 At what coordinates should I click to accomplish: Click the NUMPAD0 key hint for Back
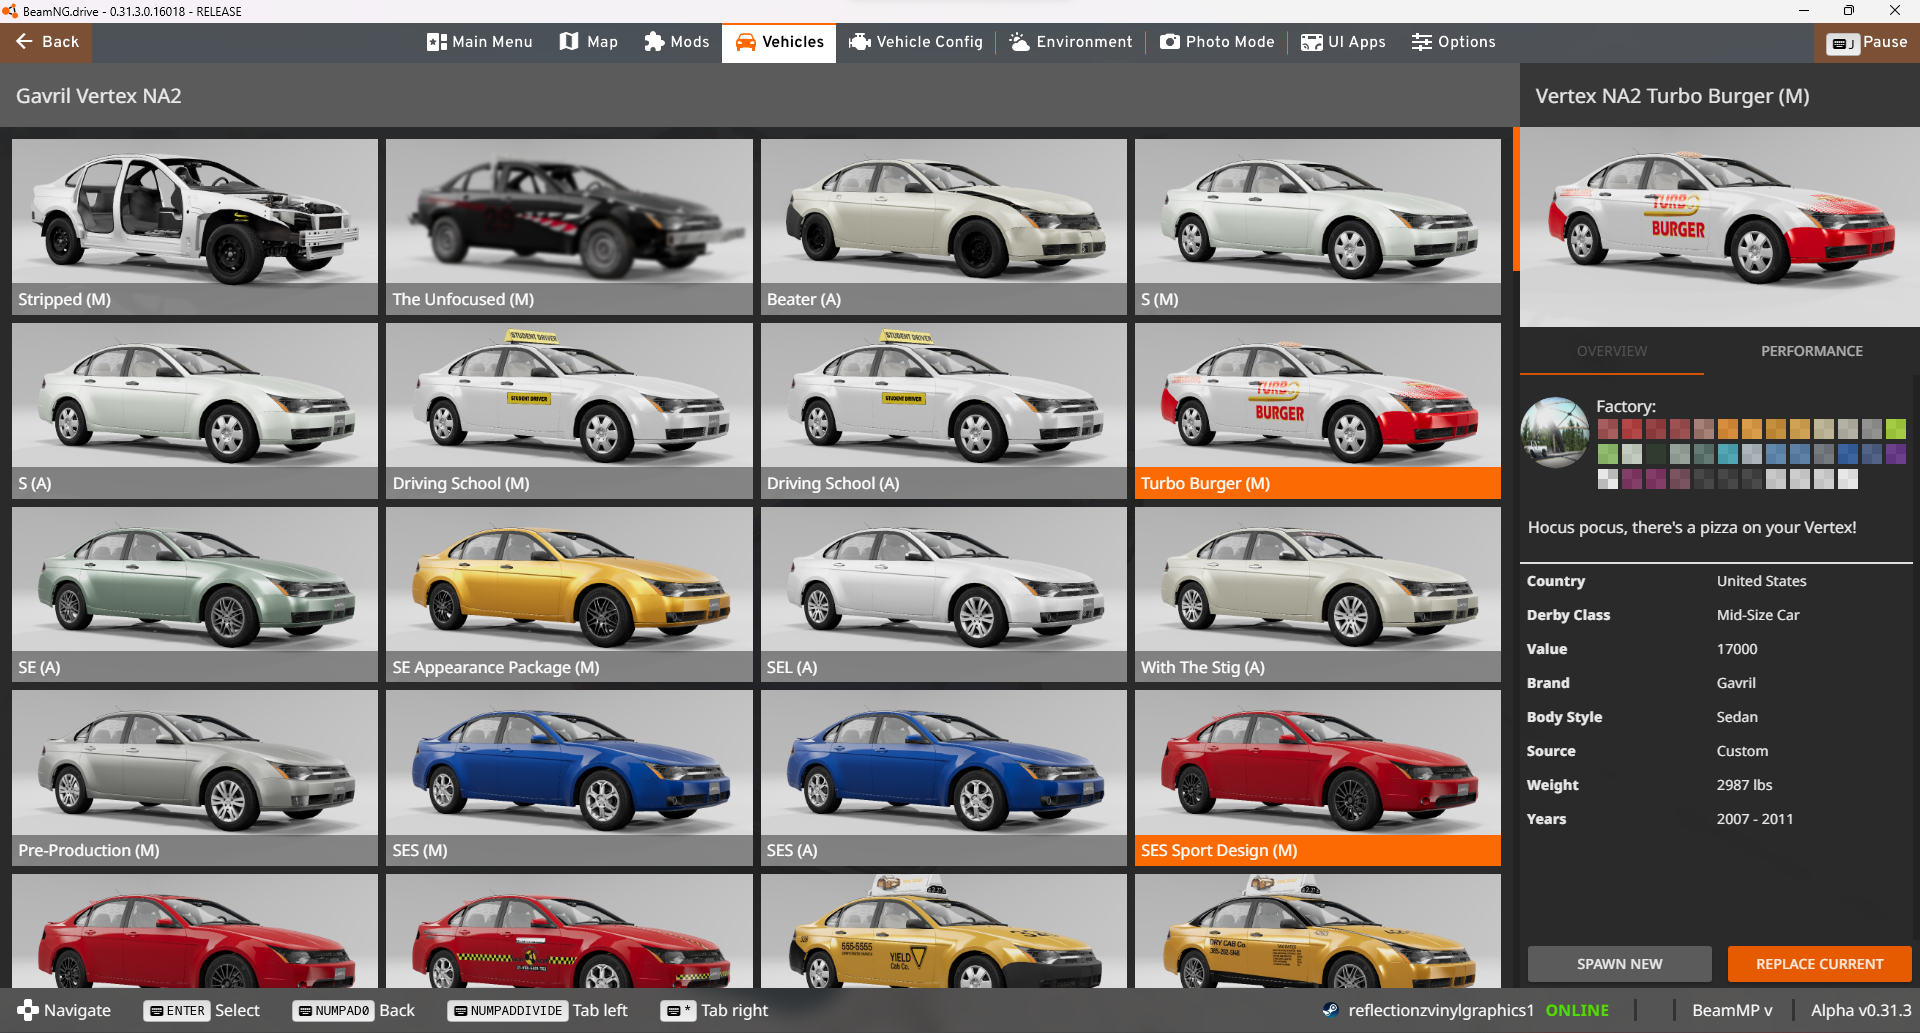click(x=333, y=1011)
